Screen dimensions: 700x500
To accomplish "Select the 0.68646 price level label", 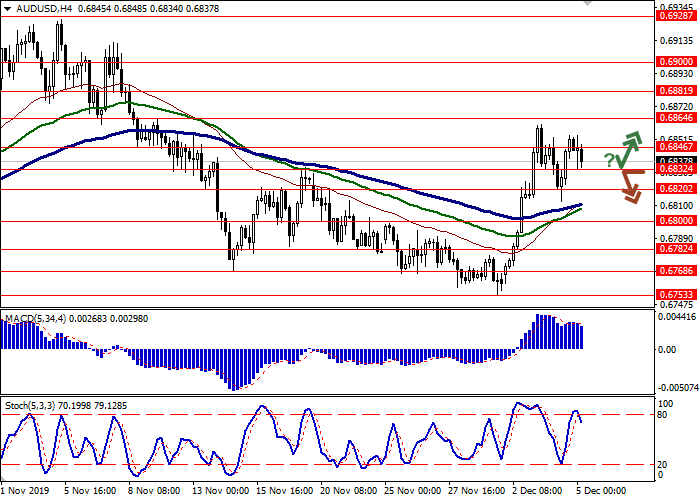I will coord(676,117).
